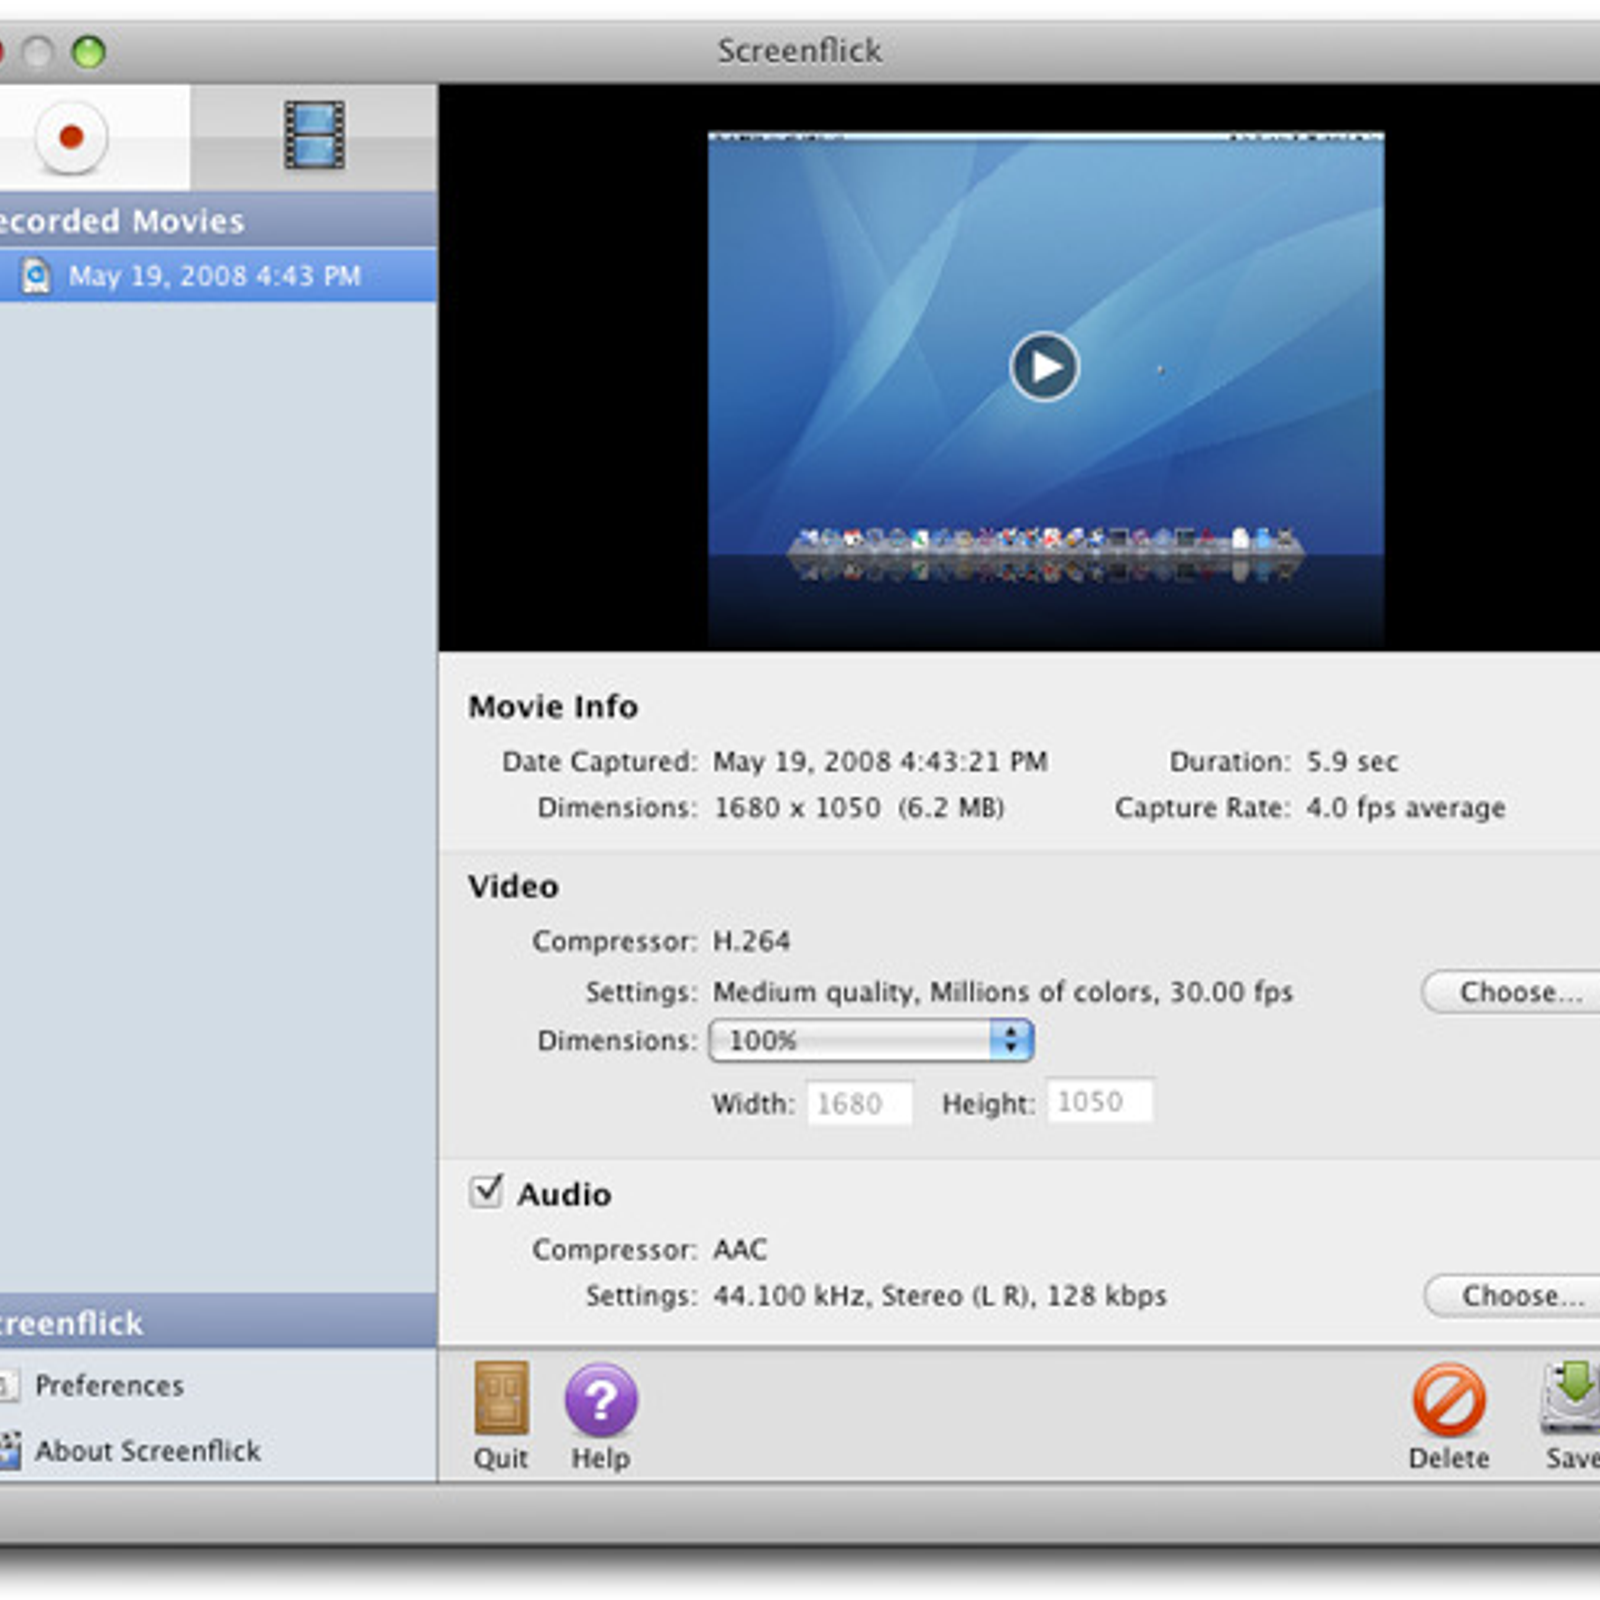
Task: Click the Recorded Movies section header
Action: click(x=218, y=220)
